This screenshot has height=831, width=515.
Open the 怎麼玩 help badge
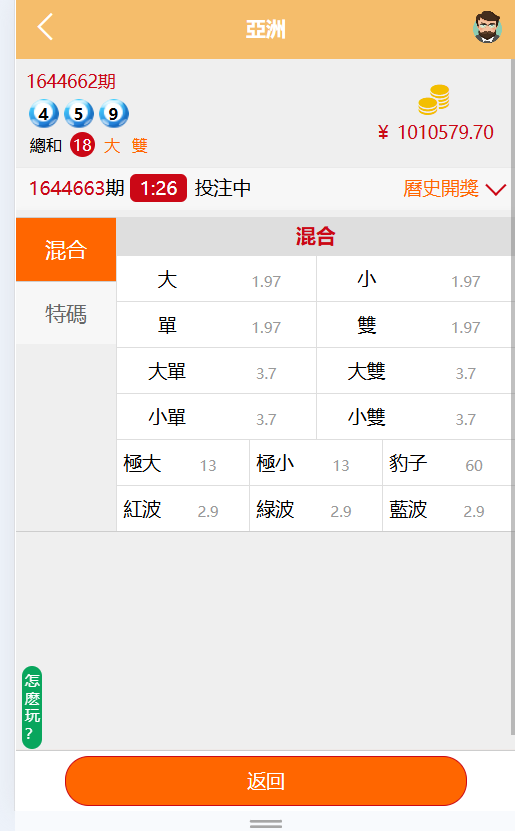click(x=32, y=708)
